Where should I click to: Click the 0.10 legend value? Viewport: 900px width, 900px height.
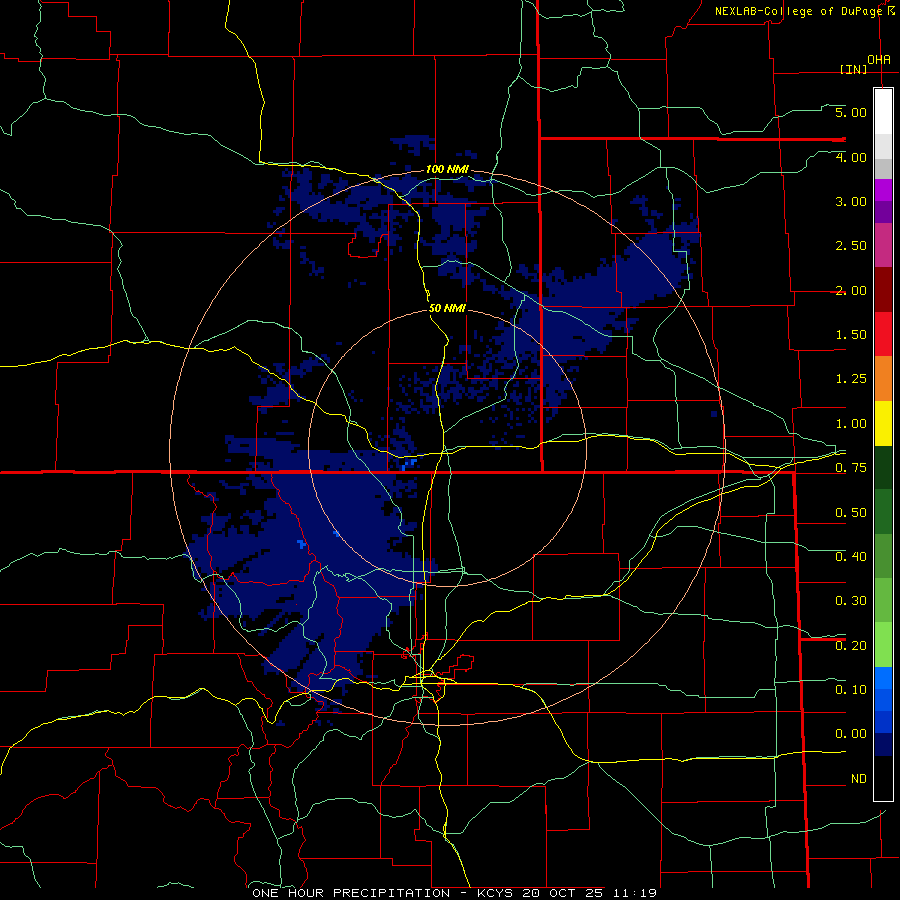click(x=851, y=690)
